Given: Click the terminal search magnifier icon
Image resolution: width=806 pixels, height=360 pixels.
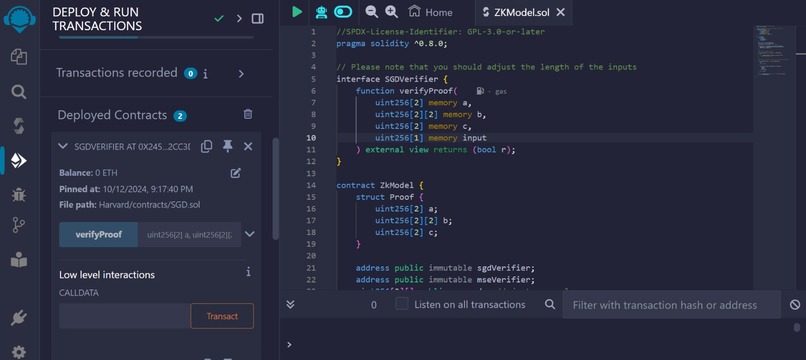Looking at the screenshot, I should tap(550, 304).
